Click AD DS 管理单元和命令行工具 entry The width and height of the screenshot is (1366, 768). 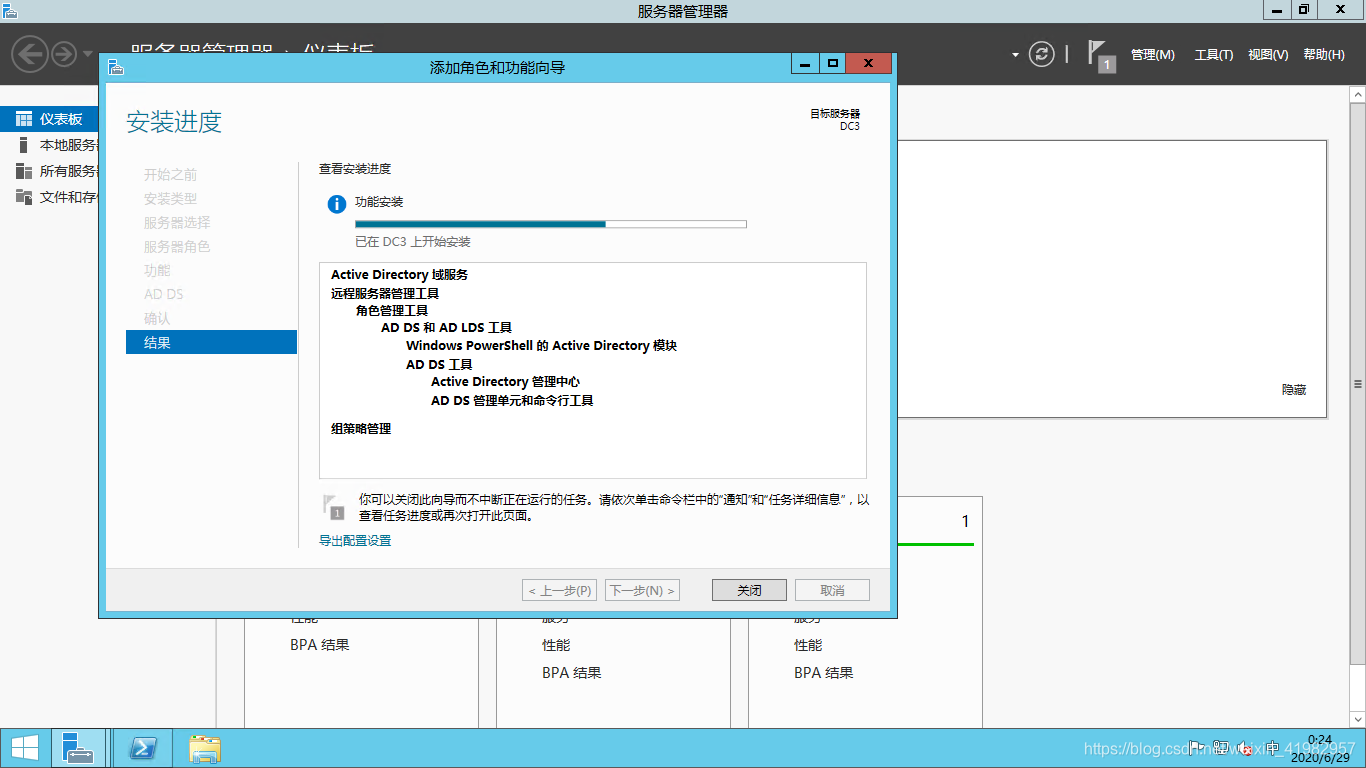pyautogui.click(x=512, y=401)
